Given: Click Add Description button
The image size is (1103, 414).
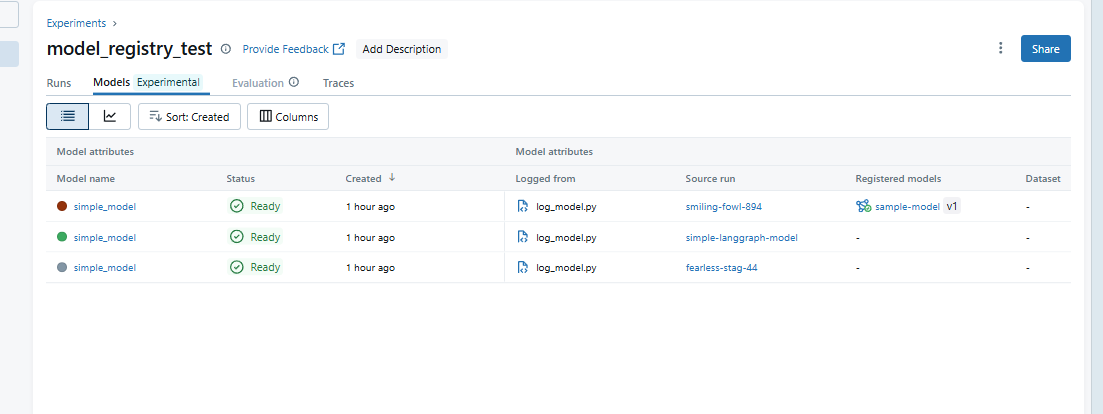Looking at the screenshot, I should pos(402,49).
